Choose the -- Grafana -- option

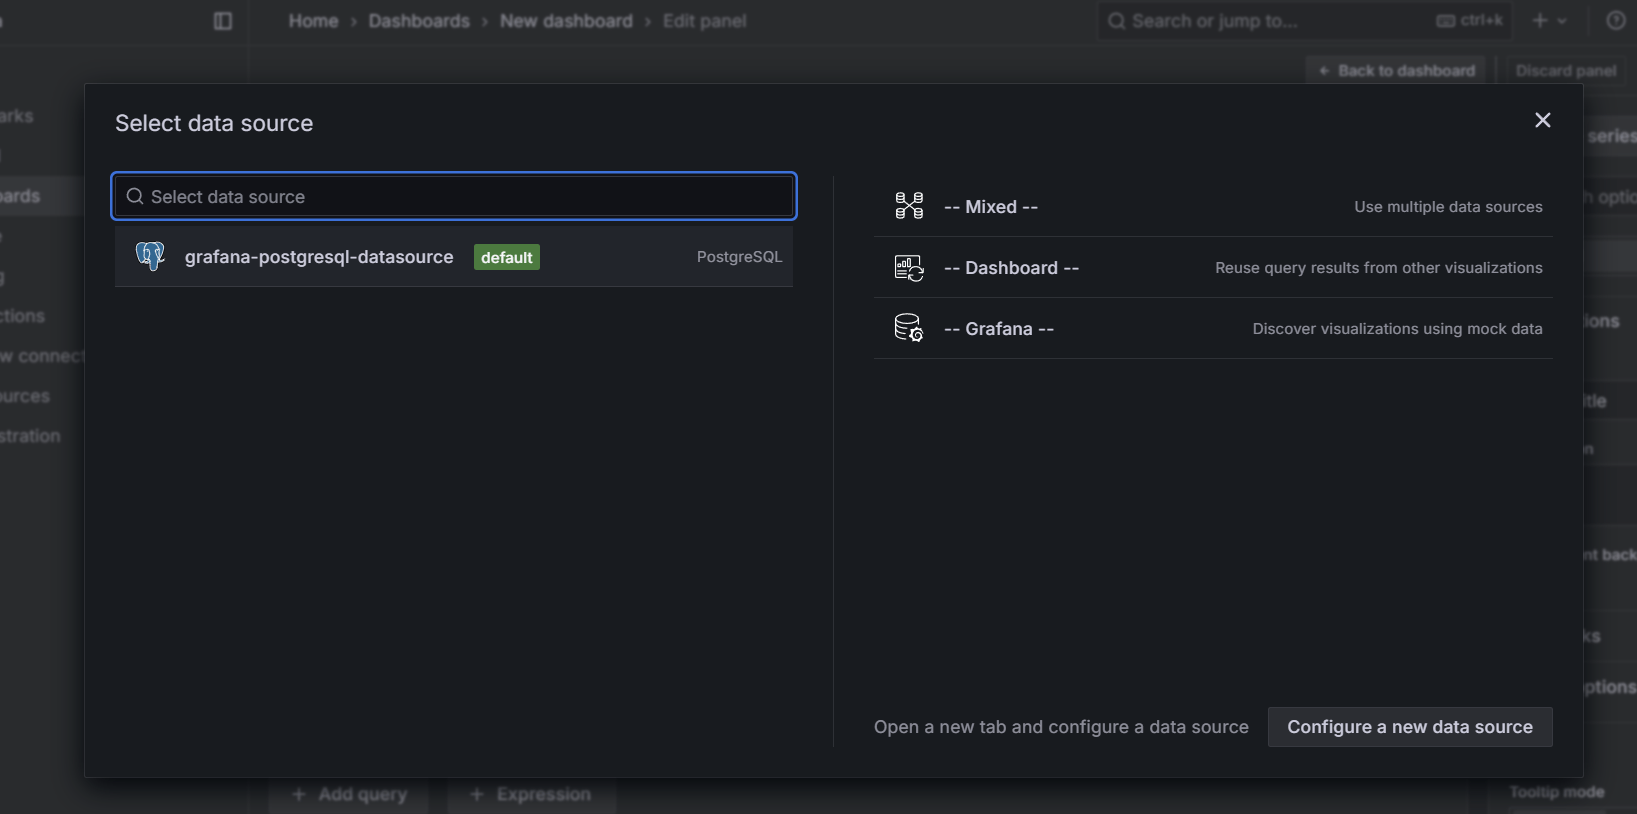pos(1213,329)
